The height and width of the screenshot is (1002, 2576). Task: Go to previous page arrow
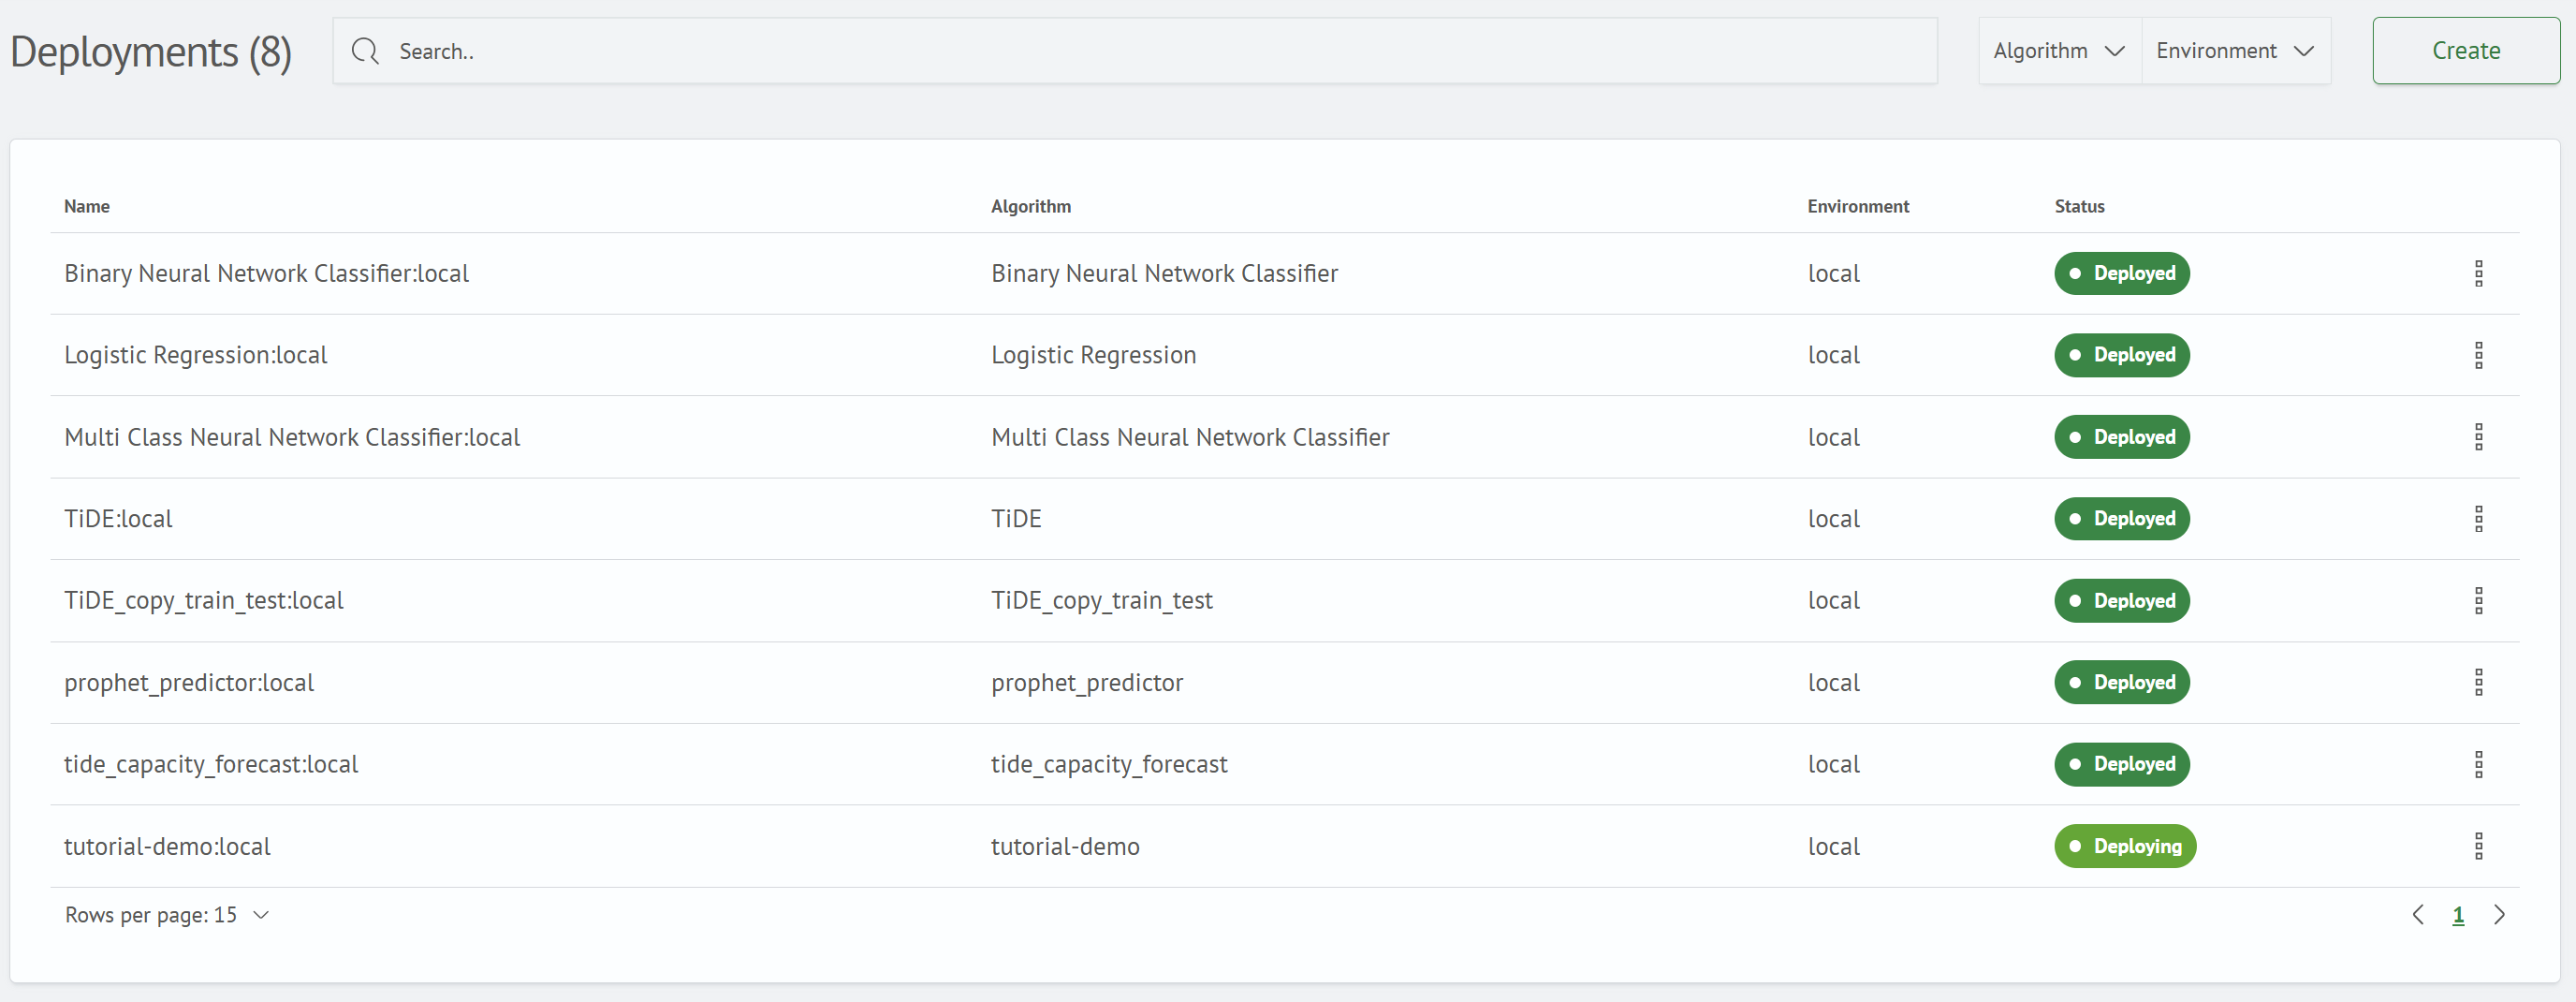click(2418, 915)
